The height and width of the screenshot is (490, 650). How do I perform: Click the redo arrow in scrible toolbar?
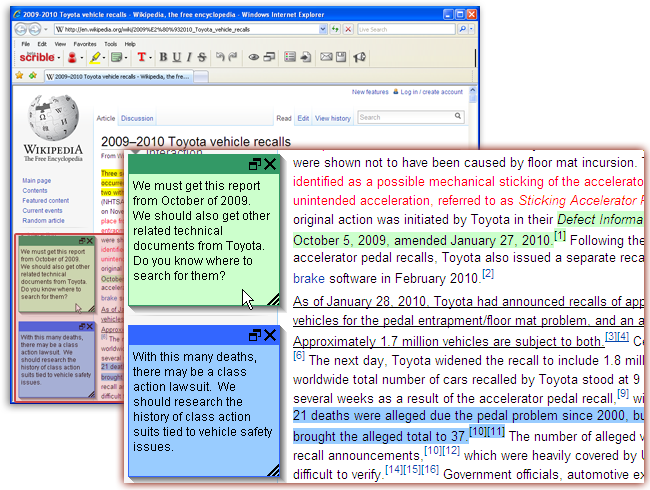pyautogui.click(x=233, y=57)
